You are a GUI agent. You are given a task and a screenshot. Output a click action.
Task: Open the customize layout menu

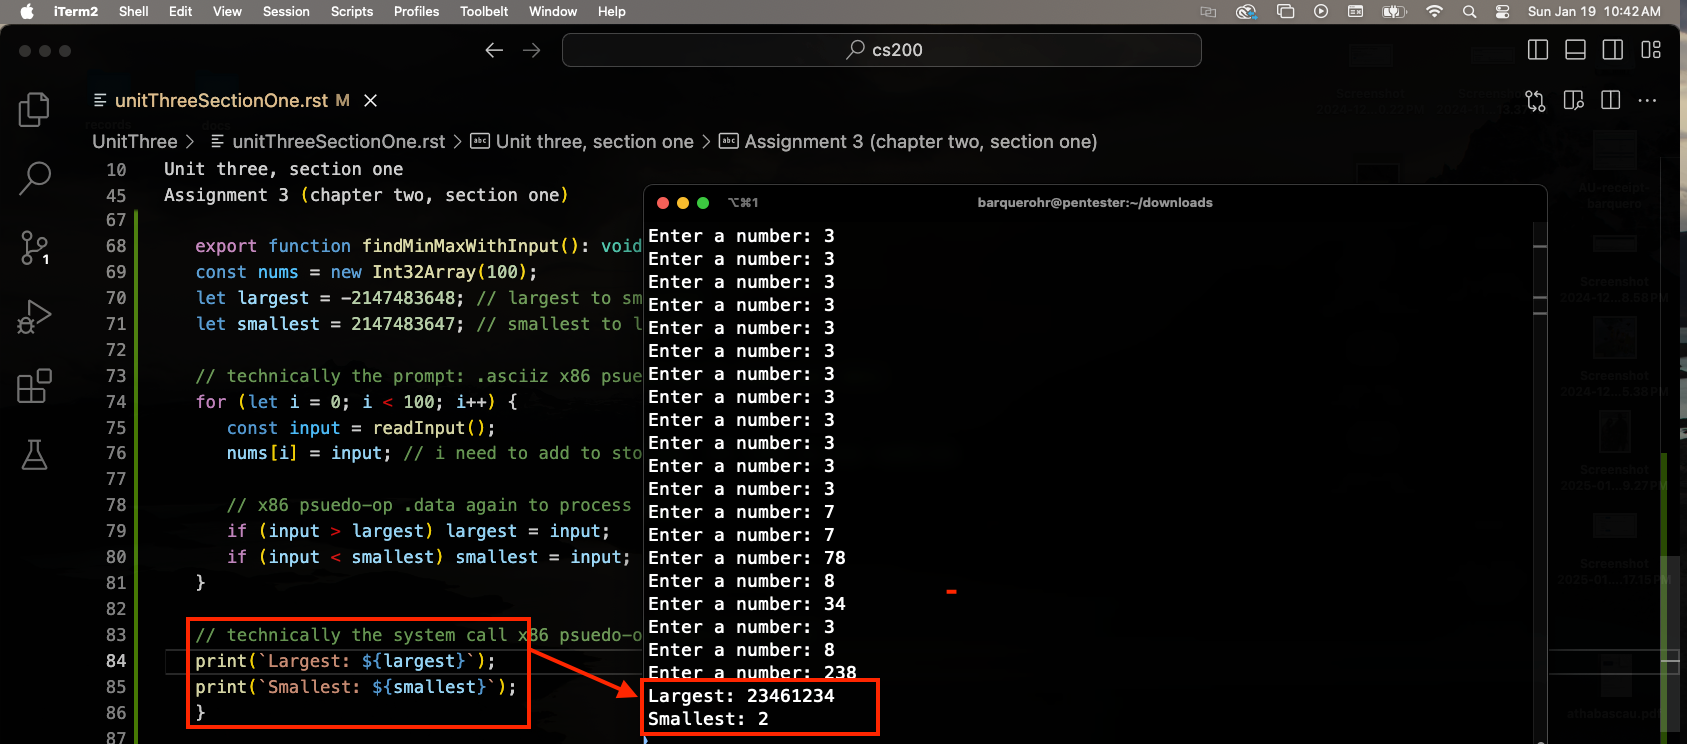(x=1651, y=50)
